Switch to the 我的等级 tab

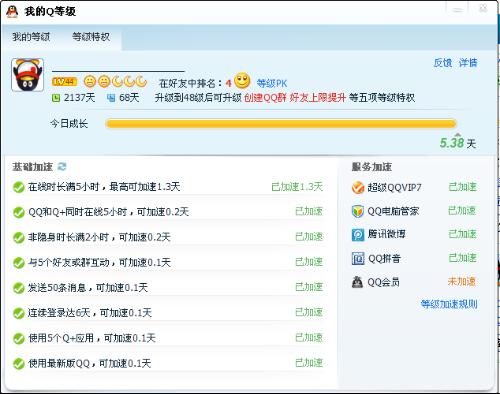31,37
